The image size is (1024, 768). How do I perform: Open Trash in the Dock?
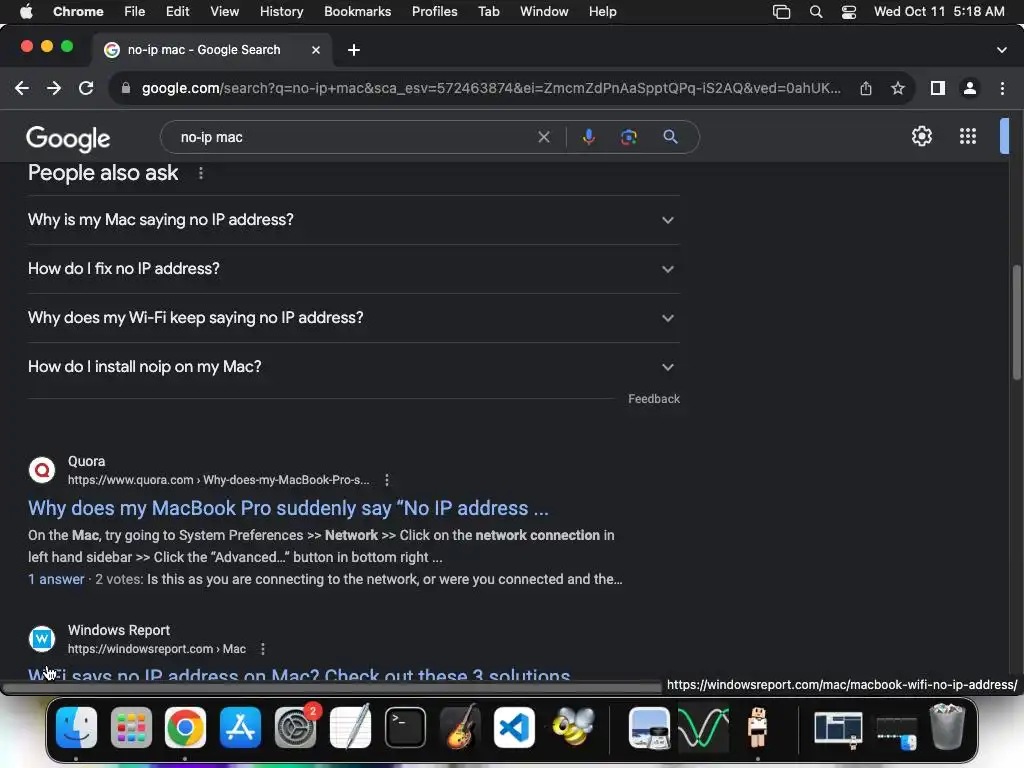click(x=947, y=726)
